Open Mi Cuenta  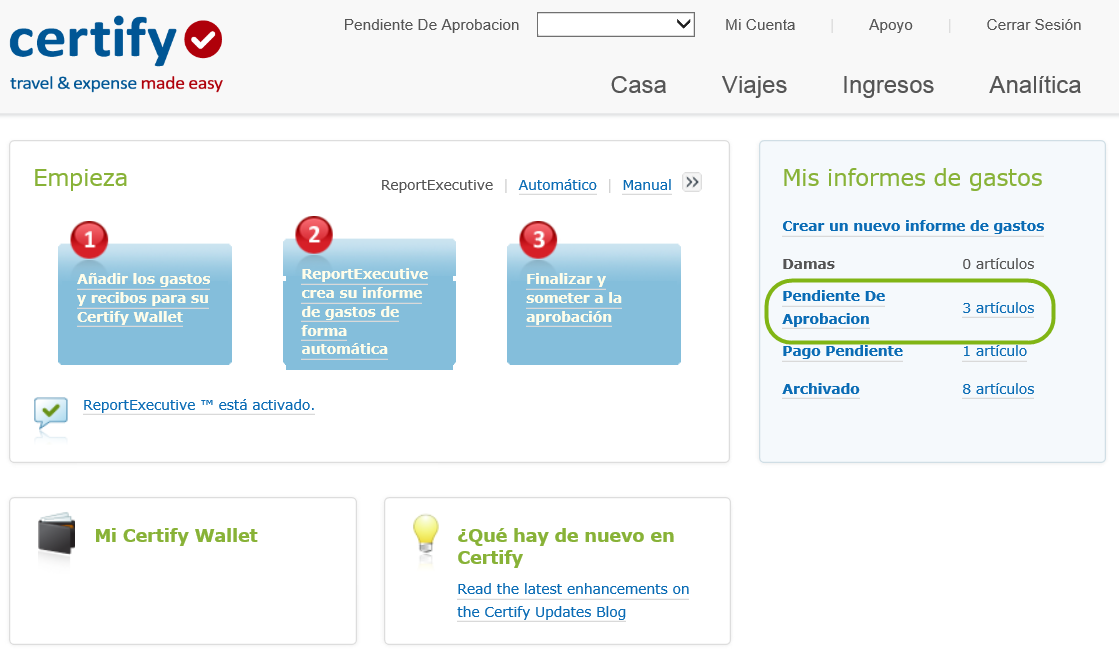(x=759, y=25)
